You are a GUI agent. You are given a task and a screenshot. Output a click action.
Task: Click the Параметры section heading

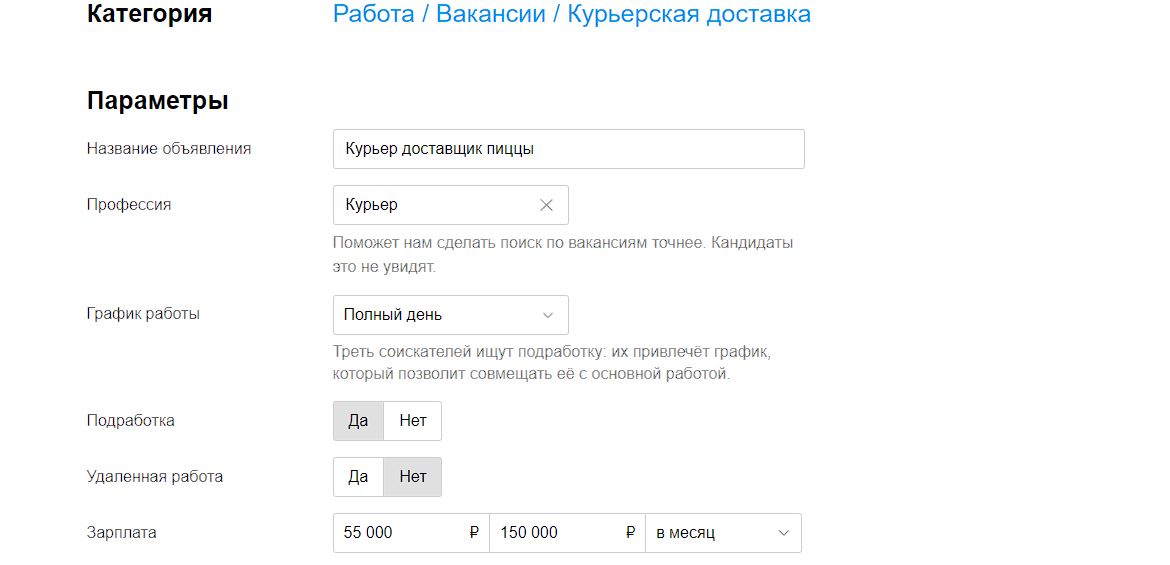click(157, 101)
